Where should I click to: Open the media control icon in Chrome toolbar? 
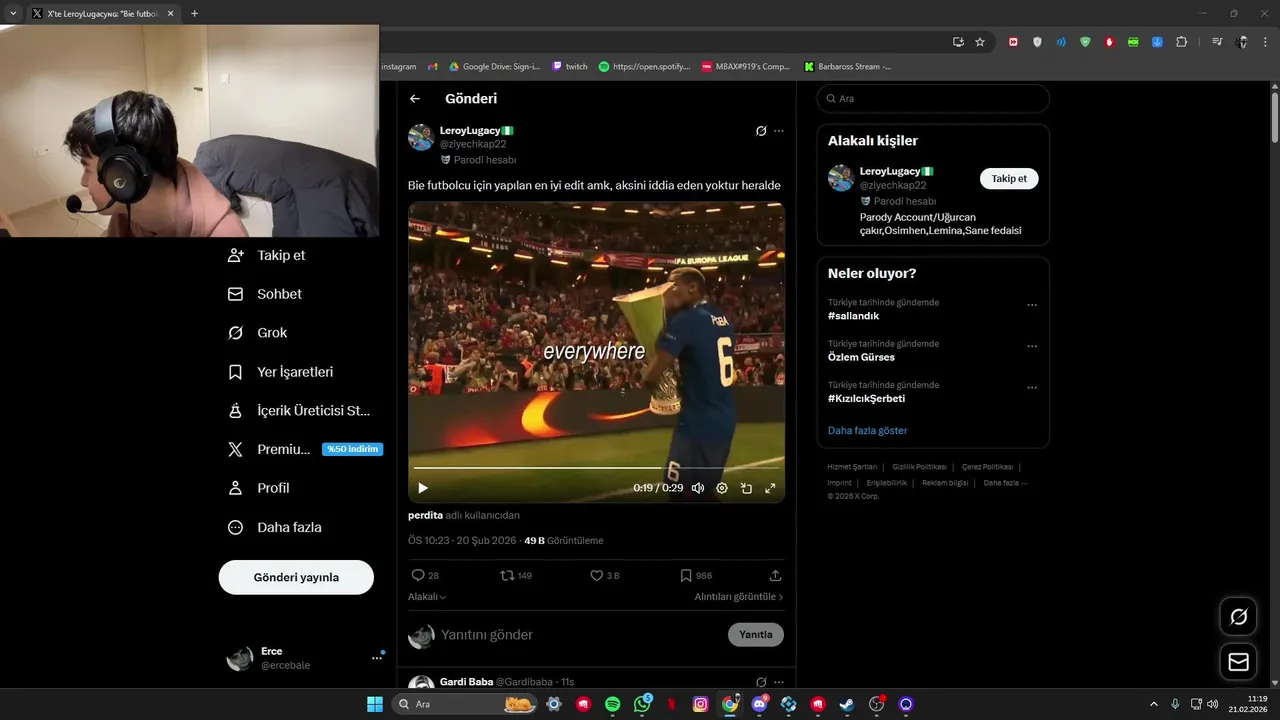[x=1217, y=42]
